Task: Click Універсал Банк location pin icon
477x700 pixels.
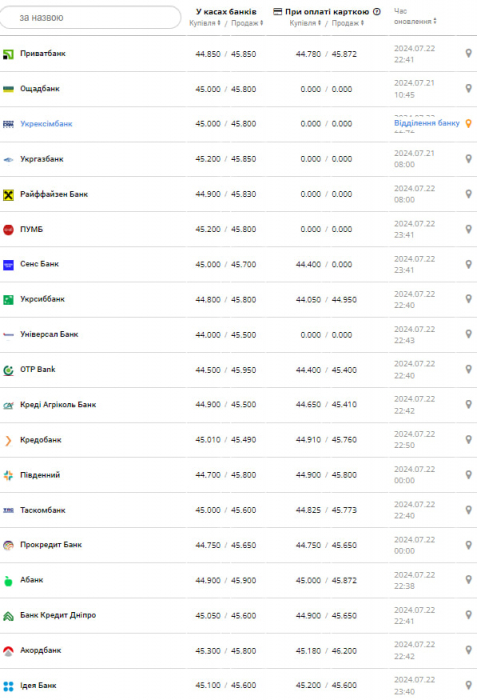Action: tap(469, 334)
